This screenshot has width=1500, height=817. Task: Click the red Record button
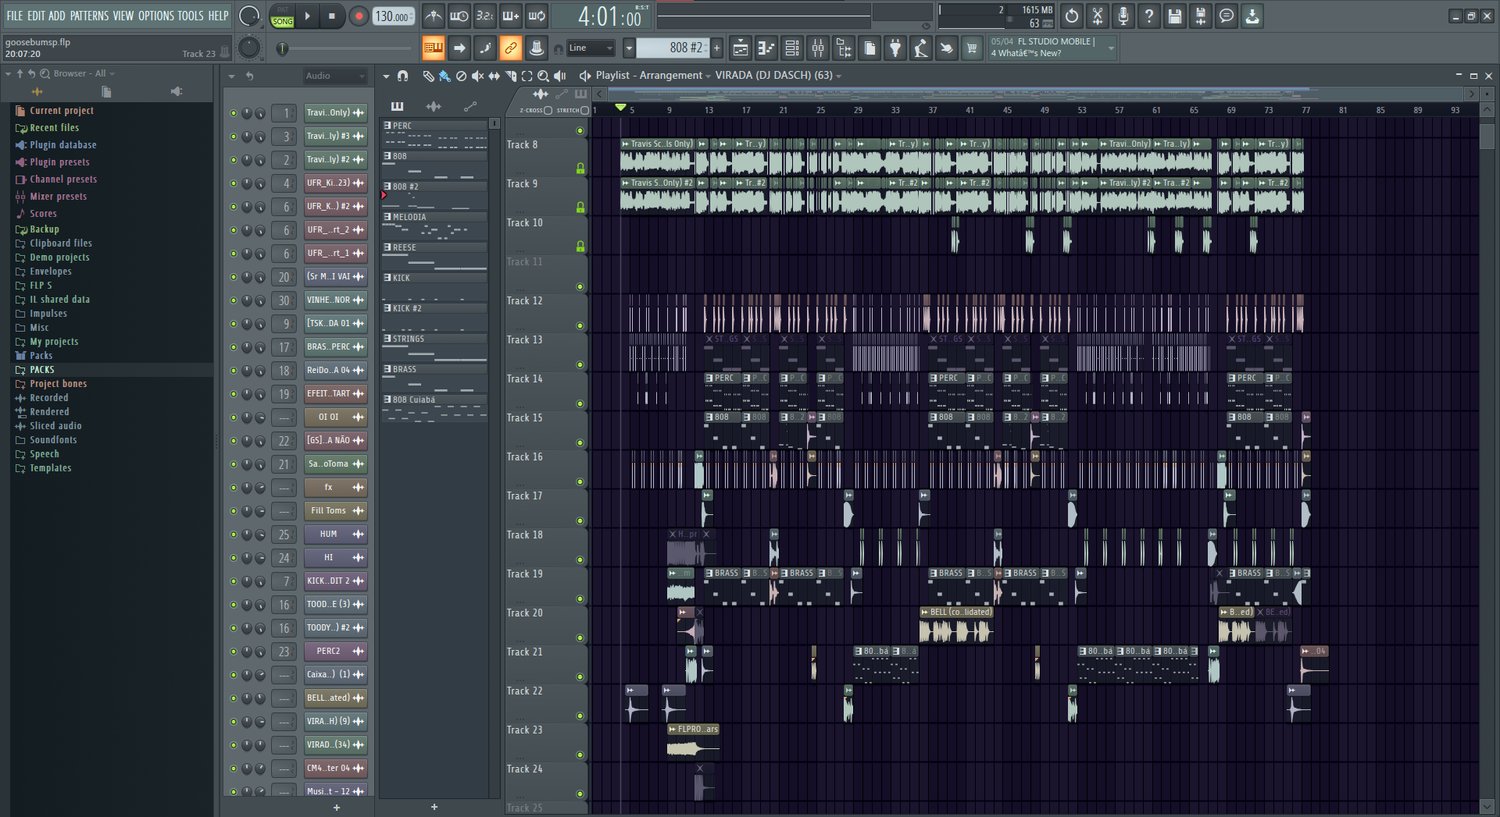[x=358, y=16]
